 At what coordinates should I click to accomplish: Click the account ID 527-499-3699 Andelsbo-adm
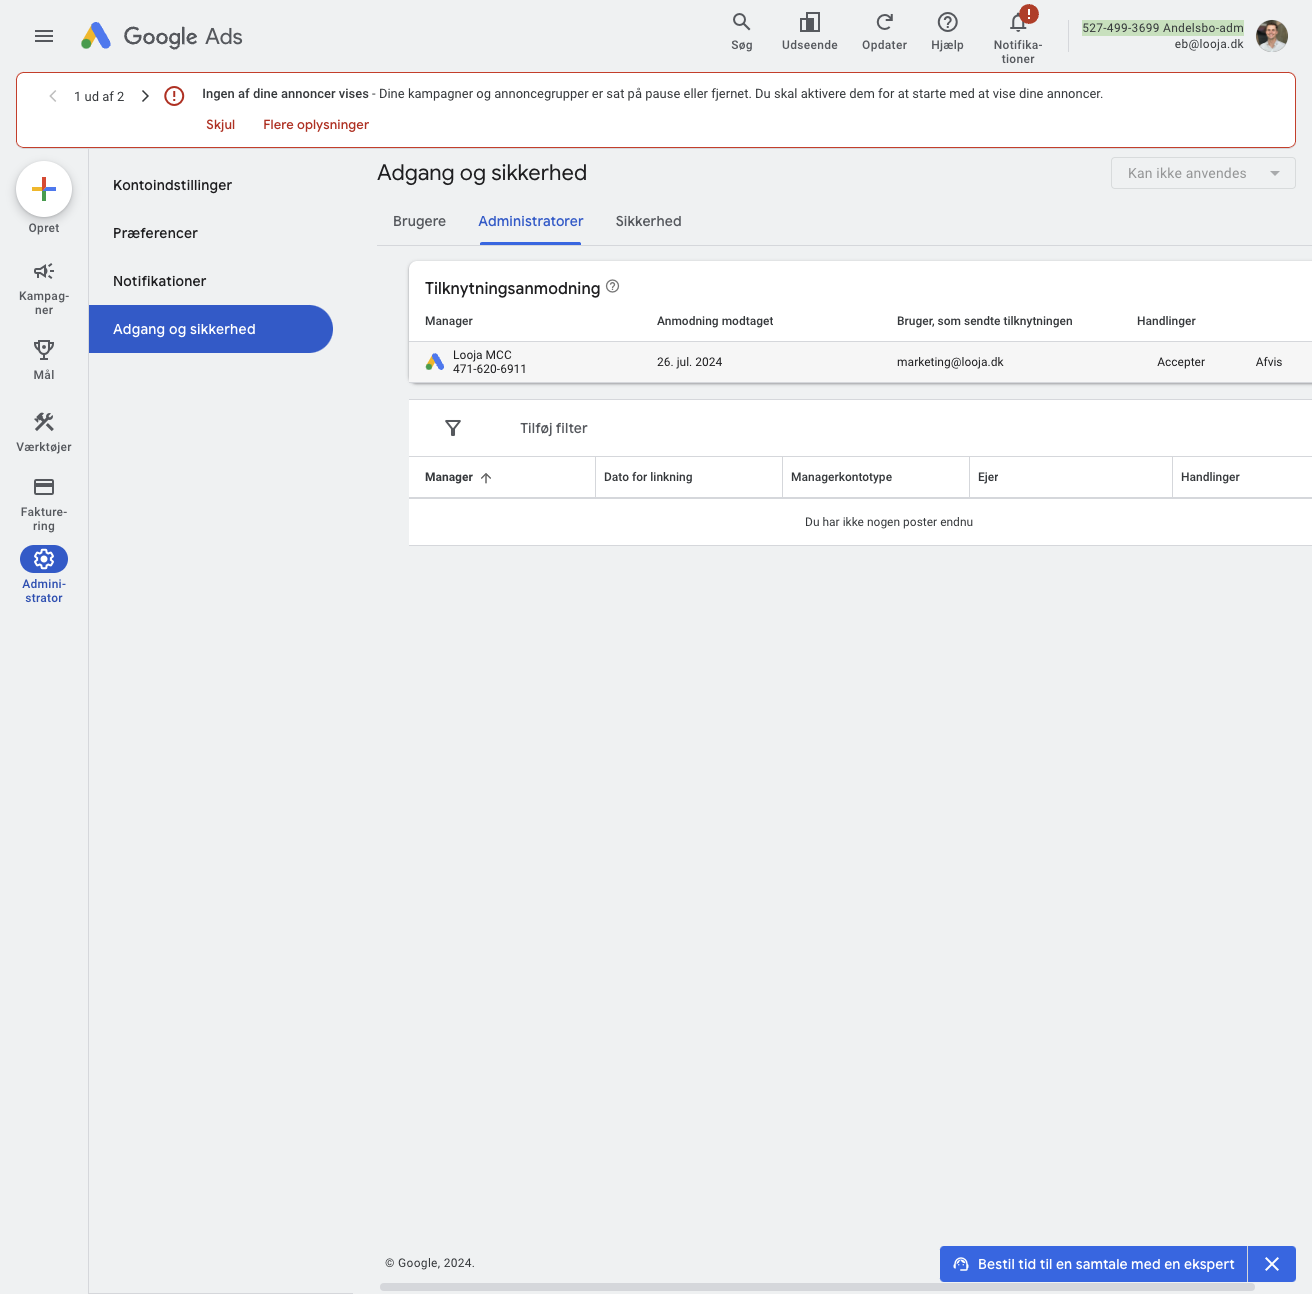click(x=1163, y=28)
